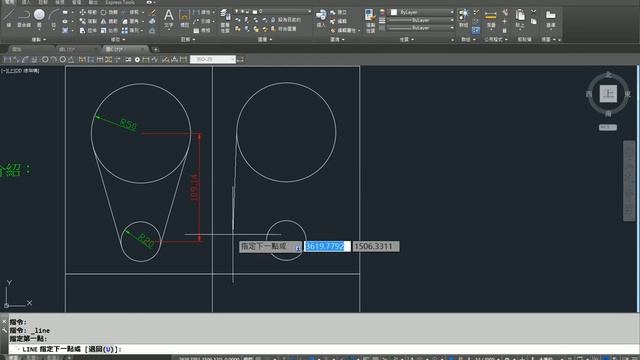640x360 pixels.
Task: Open the ByLayer color dropdown
Action: (x=422, y=12)
